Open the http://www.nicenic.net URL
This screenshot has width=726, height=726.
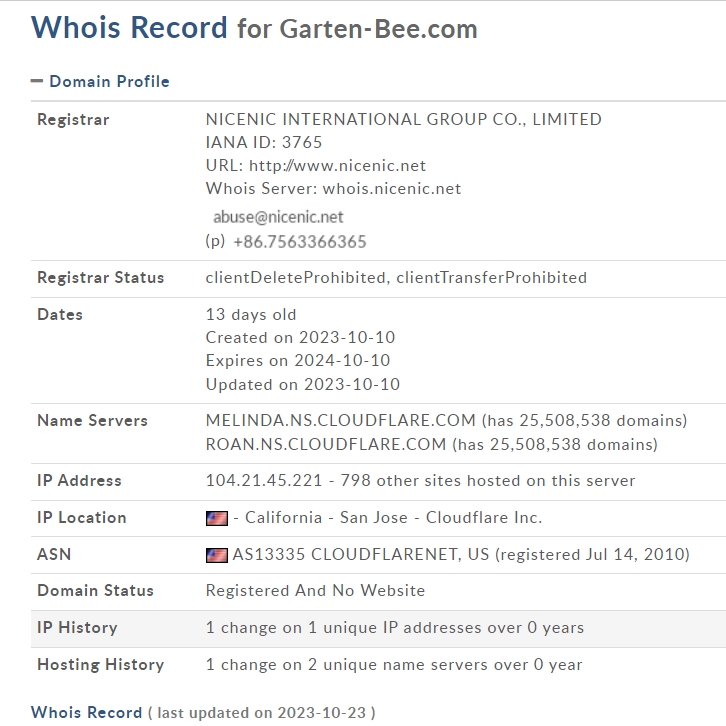click(337, 166)
